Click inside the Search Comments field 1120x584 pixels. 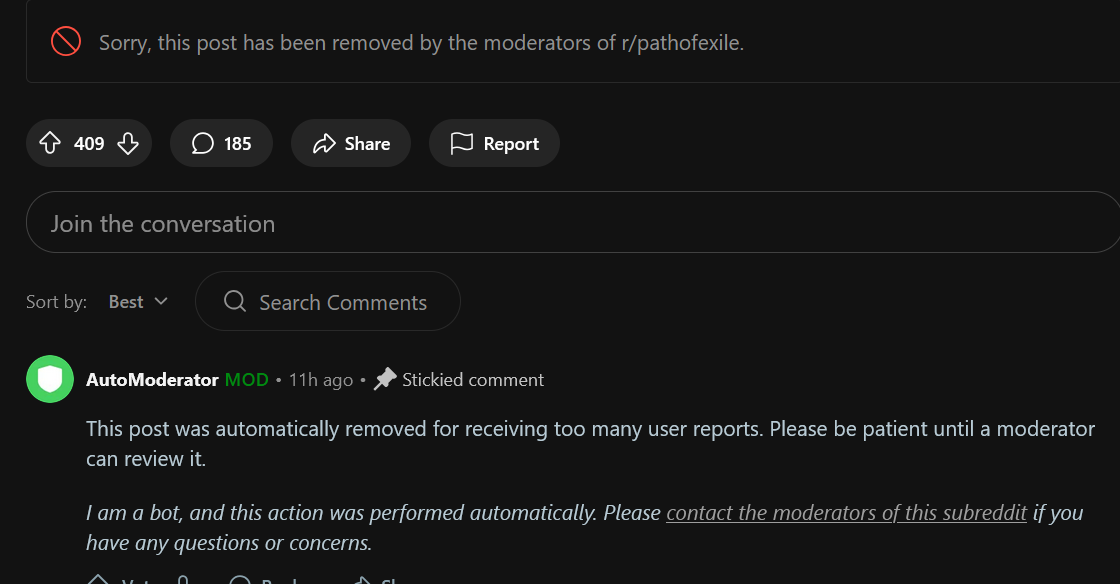coord(343,301)
